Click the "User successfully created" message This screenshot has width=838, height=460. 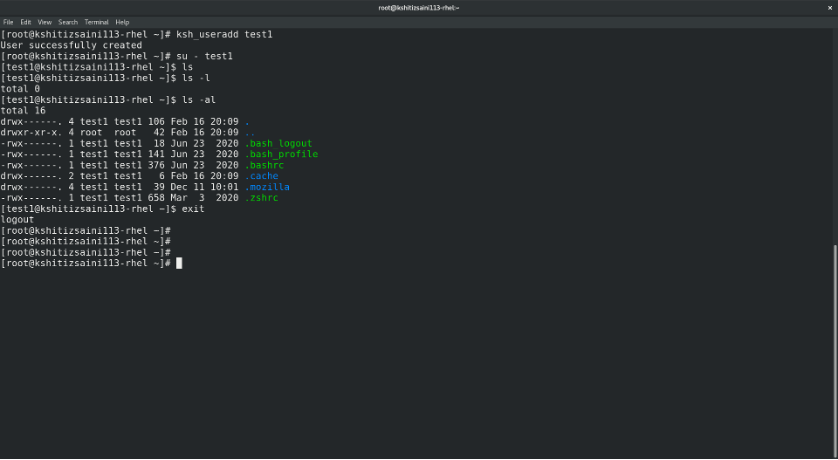(x=71, y=45)
